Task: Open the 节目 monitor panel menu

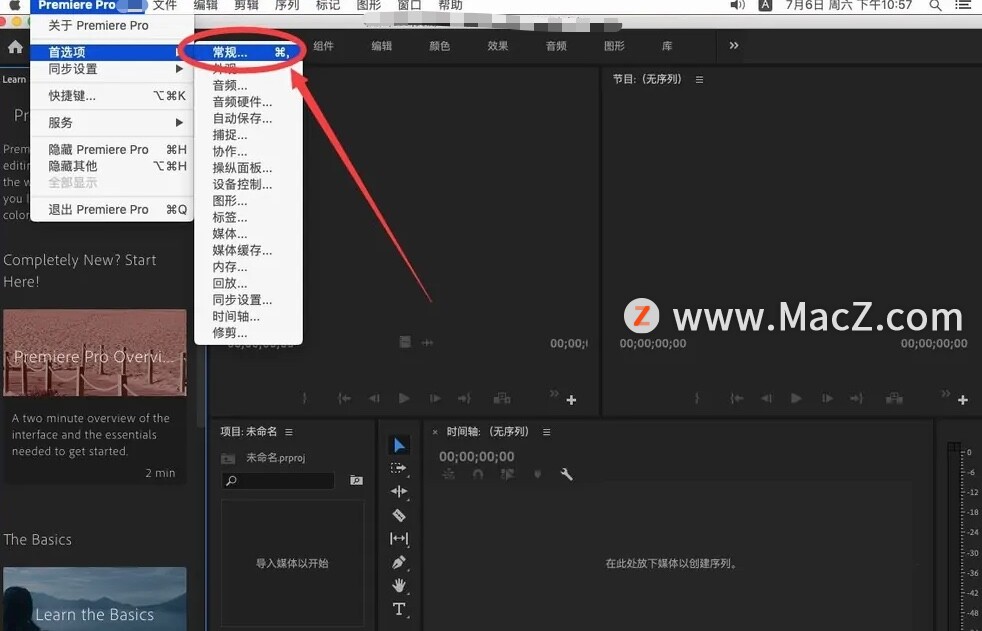Action: pyautogui.click(x=700, y=80)
